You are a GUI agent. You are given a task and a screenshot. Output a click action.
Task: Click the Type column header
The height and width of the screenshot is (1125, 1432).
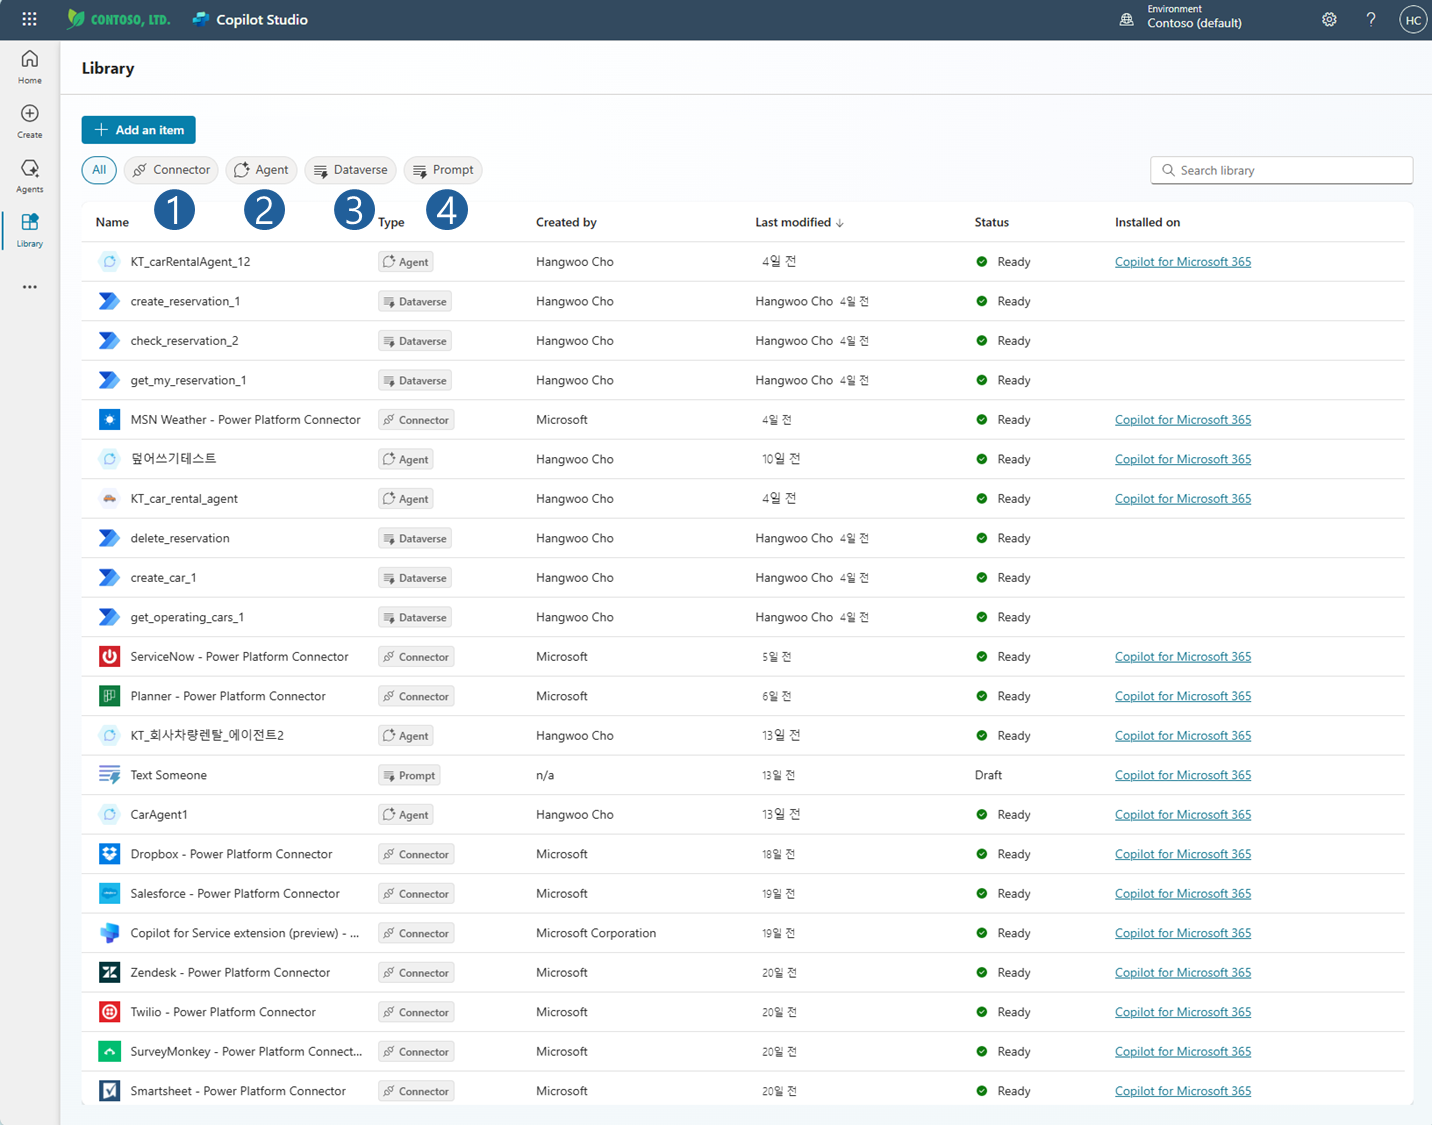coord(391,222)
